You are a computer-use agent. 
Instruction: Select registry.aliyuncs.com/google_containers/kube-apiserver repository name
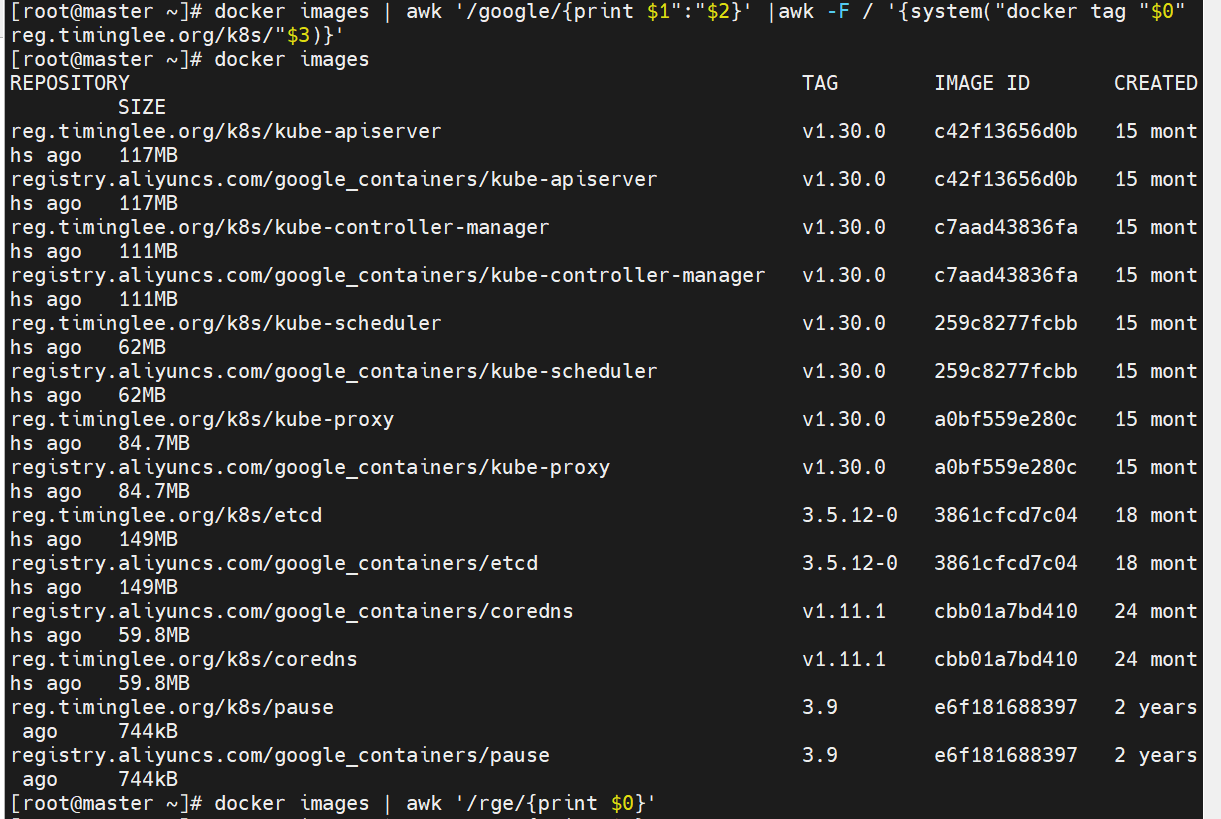click(334, 179)
